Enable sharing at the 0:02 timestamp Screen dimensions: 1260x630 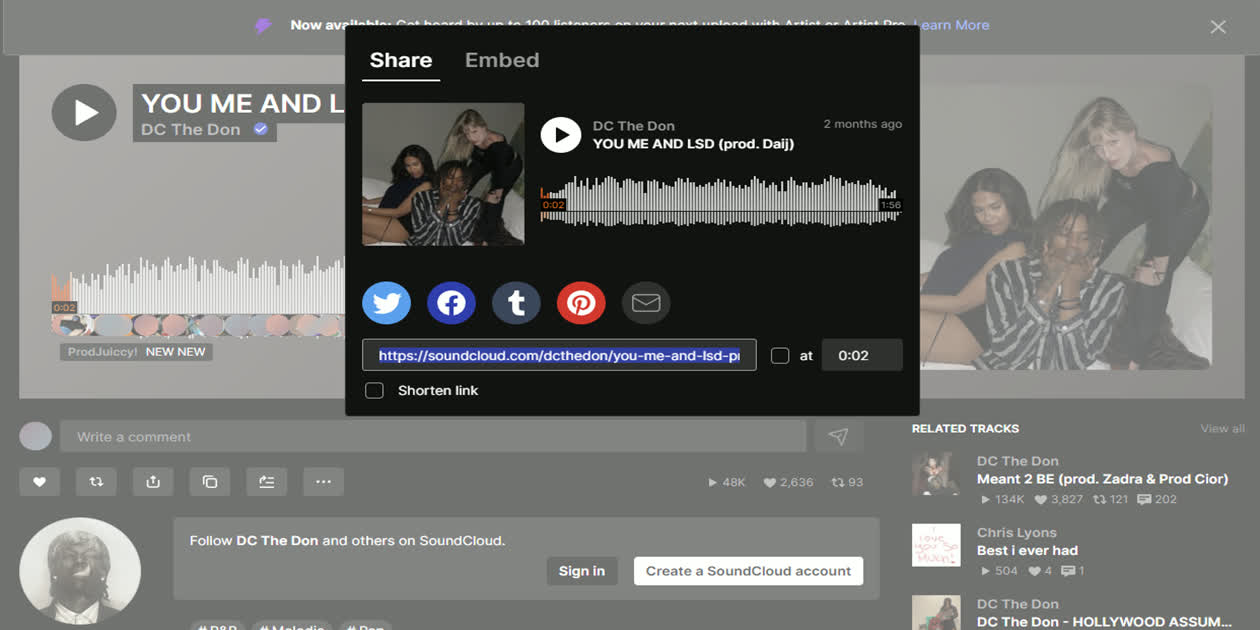(782, 355)
